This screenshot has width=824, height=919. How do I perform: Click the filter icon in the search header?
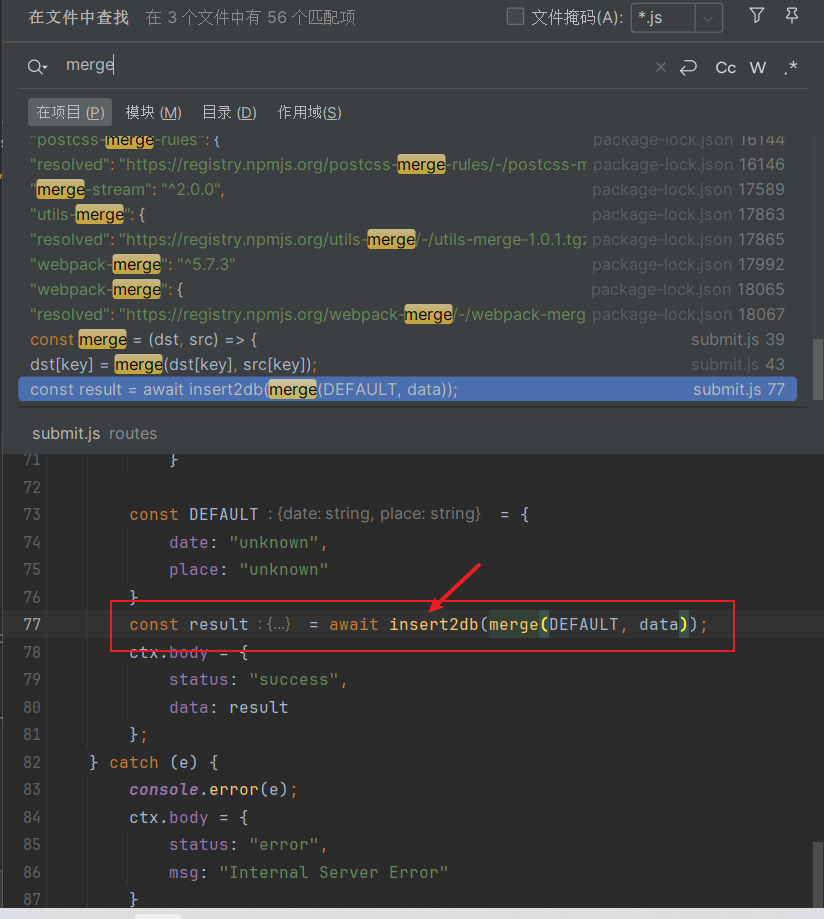[757, 15]
